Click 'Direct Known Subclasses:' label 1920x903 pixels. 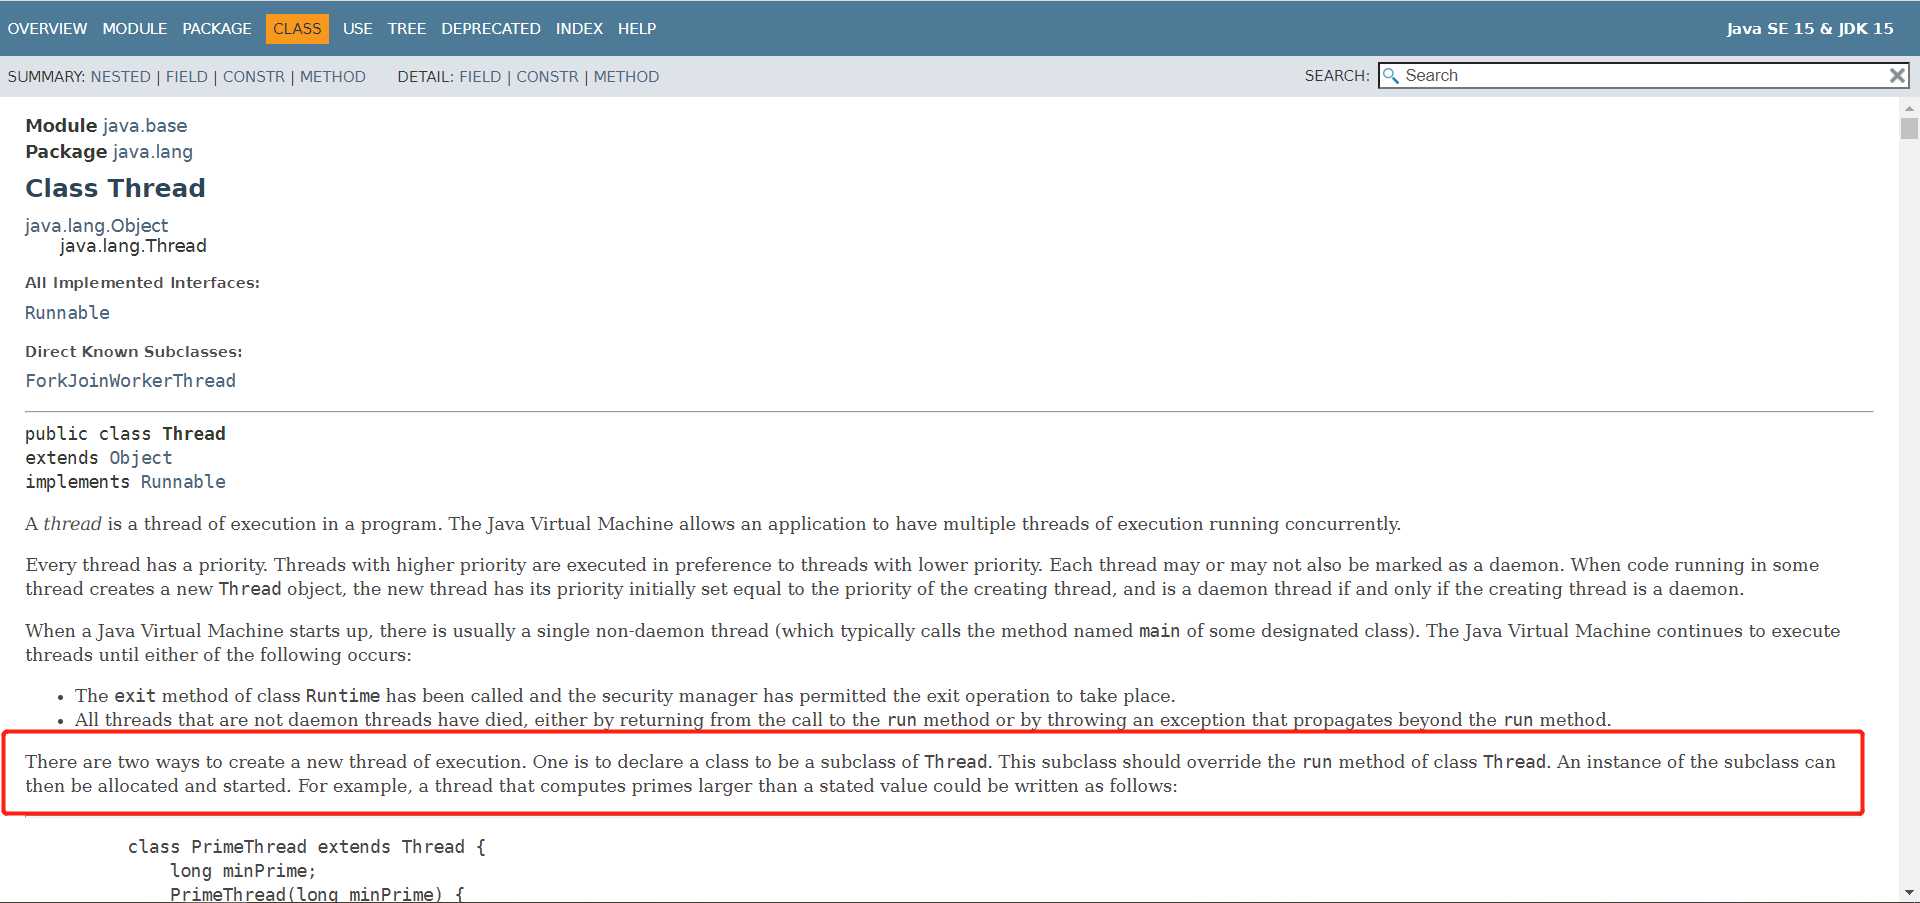point(134,352)
